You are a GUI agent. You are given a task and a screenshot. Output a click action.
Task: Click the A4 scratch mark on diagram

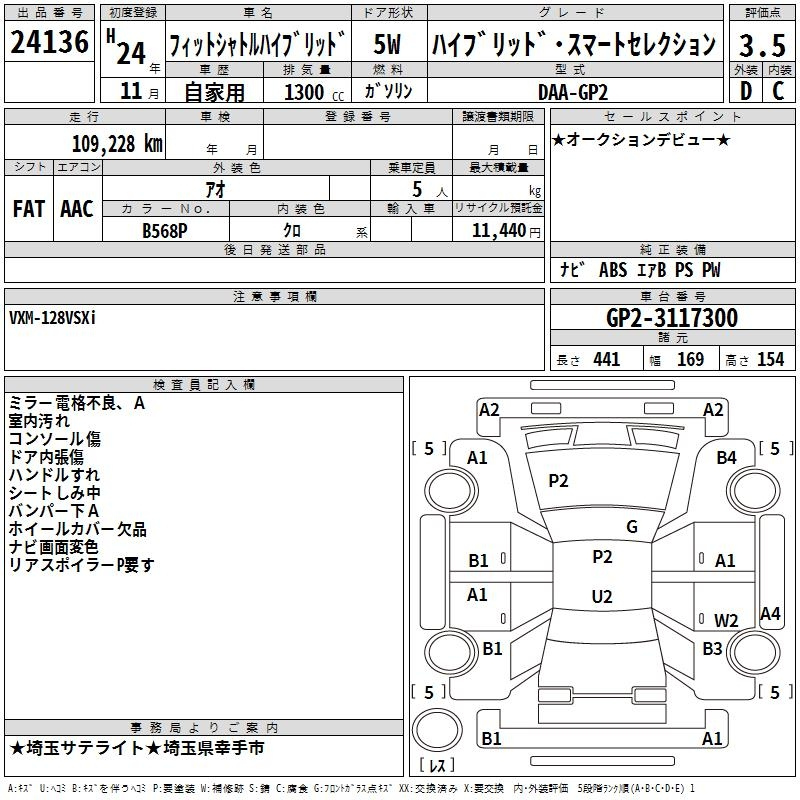(x=770, y=614)
